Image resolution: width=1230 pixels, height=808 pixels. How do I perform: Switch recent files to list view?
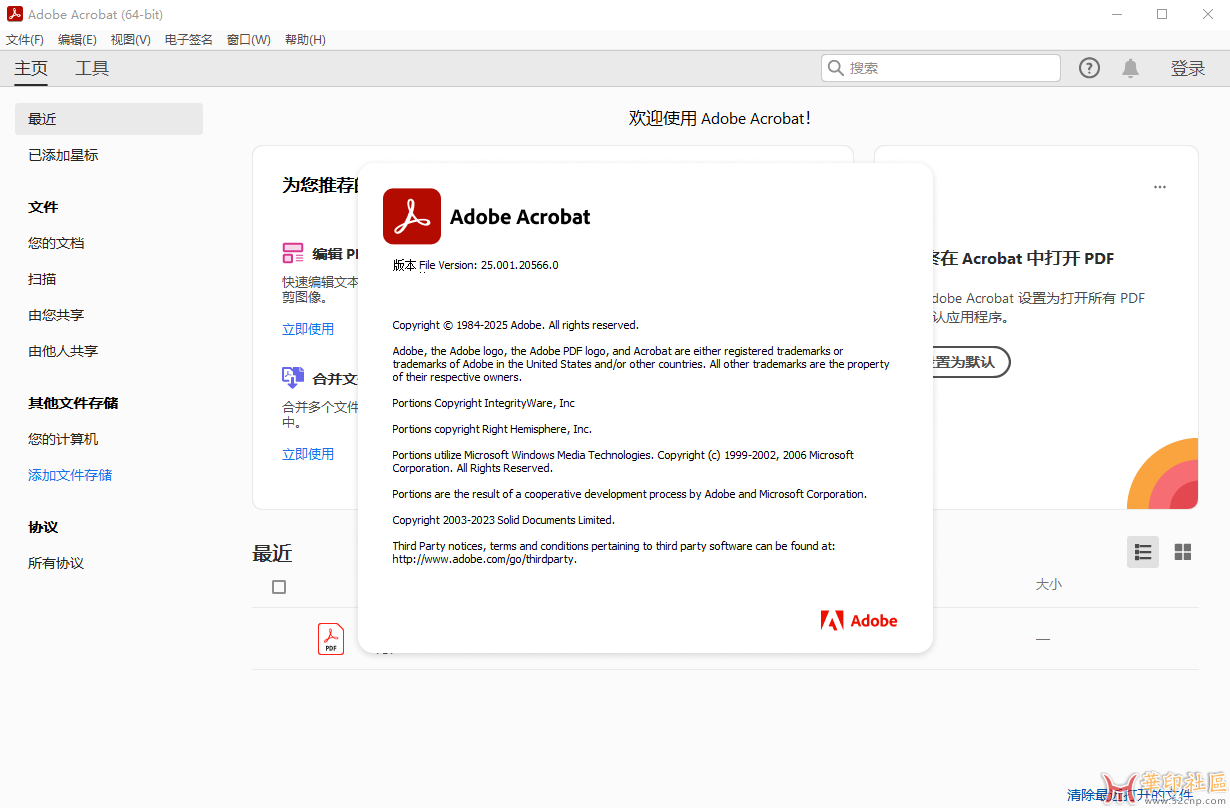(x=1143, y=552)
